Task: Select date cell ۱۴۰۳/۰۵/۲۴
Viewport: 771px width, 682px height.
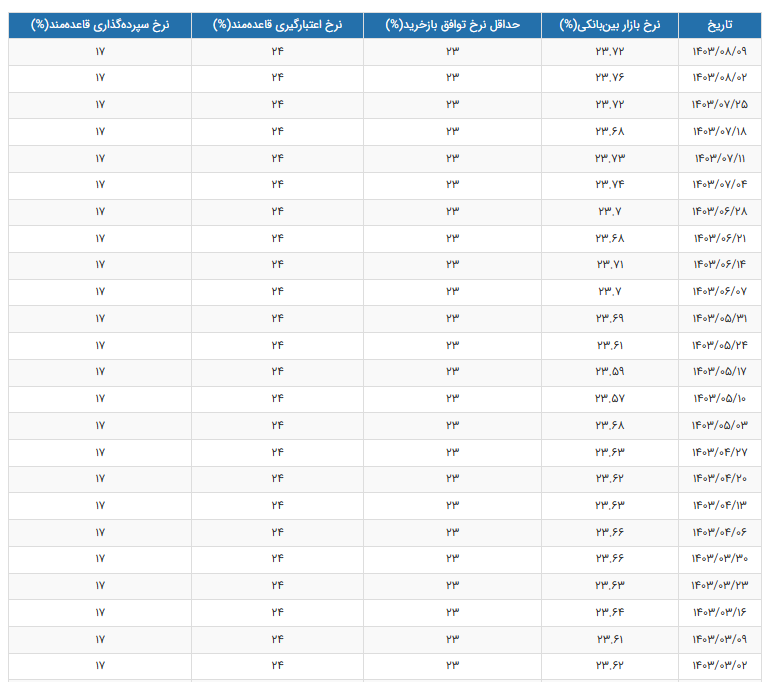Action: point(719,345)
